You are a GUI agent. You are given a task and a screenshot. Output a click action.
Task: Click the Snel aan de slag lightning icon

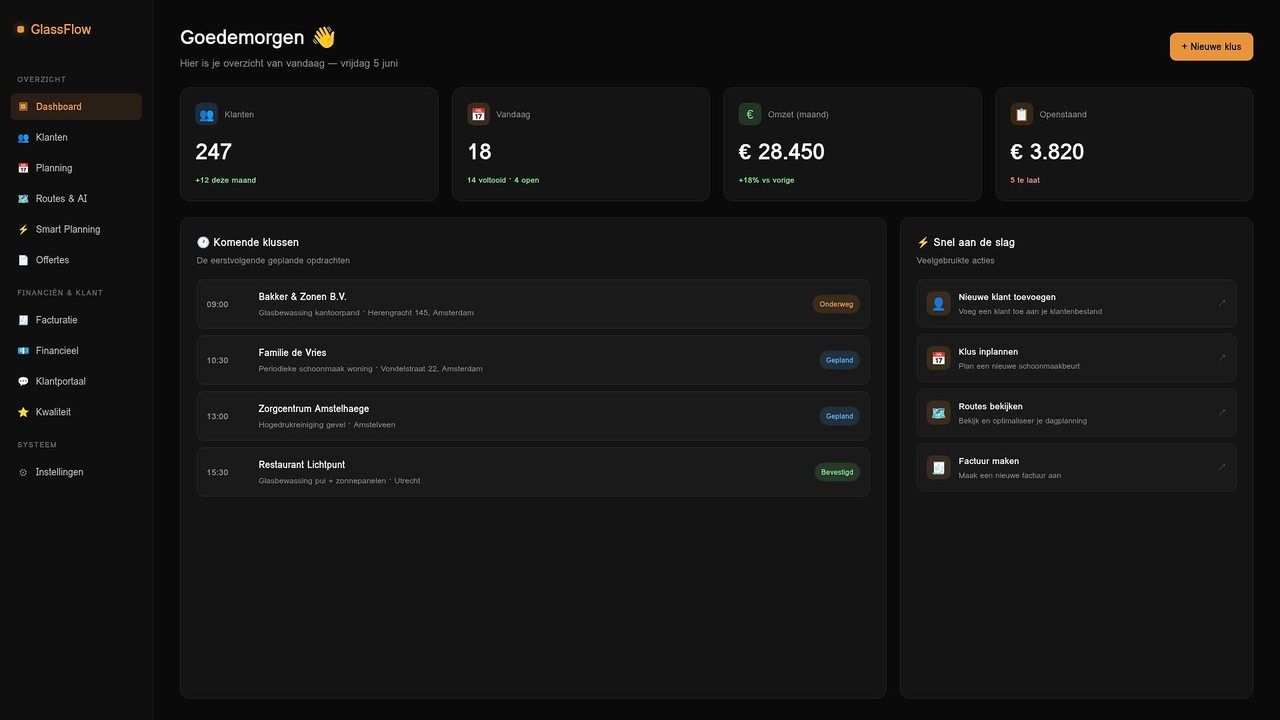[x=923, y=242]
